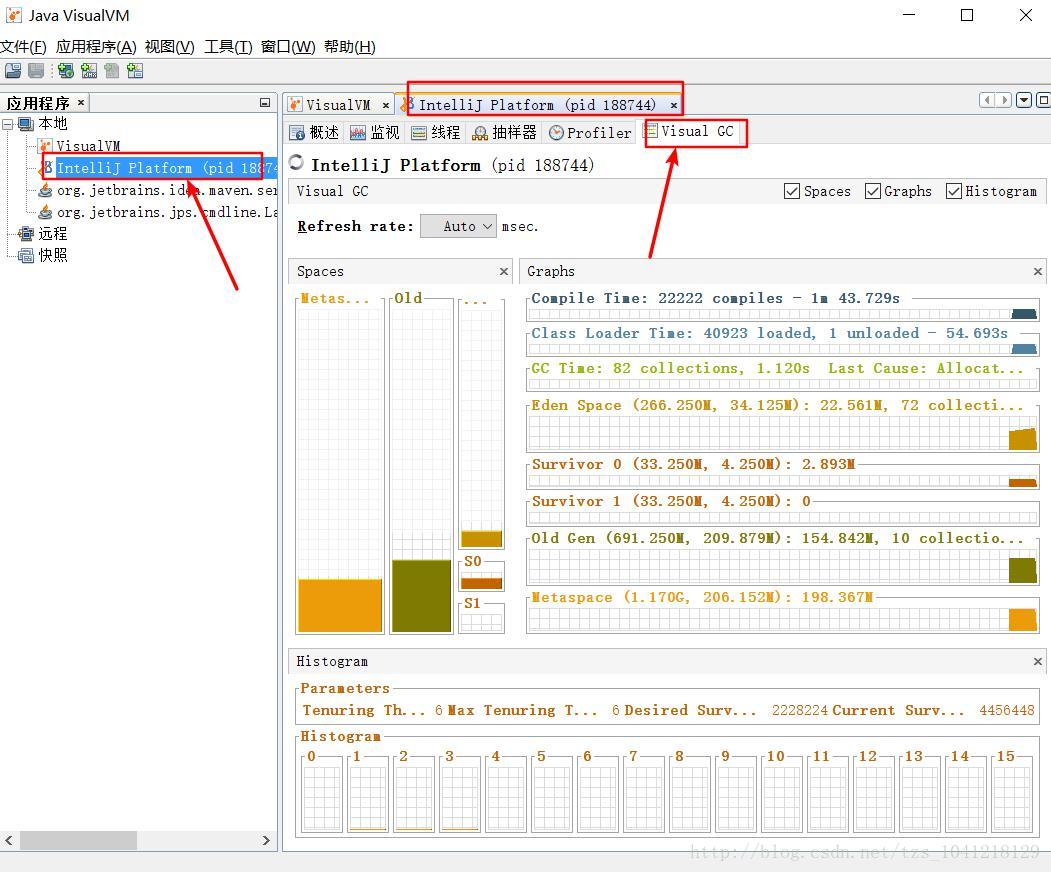1051x872 pixels.
Task: Select the 远程 tree node
Action: click(x=53, y=234)
